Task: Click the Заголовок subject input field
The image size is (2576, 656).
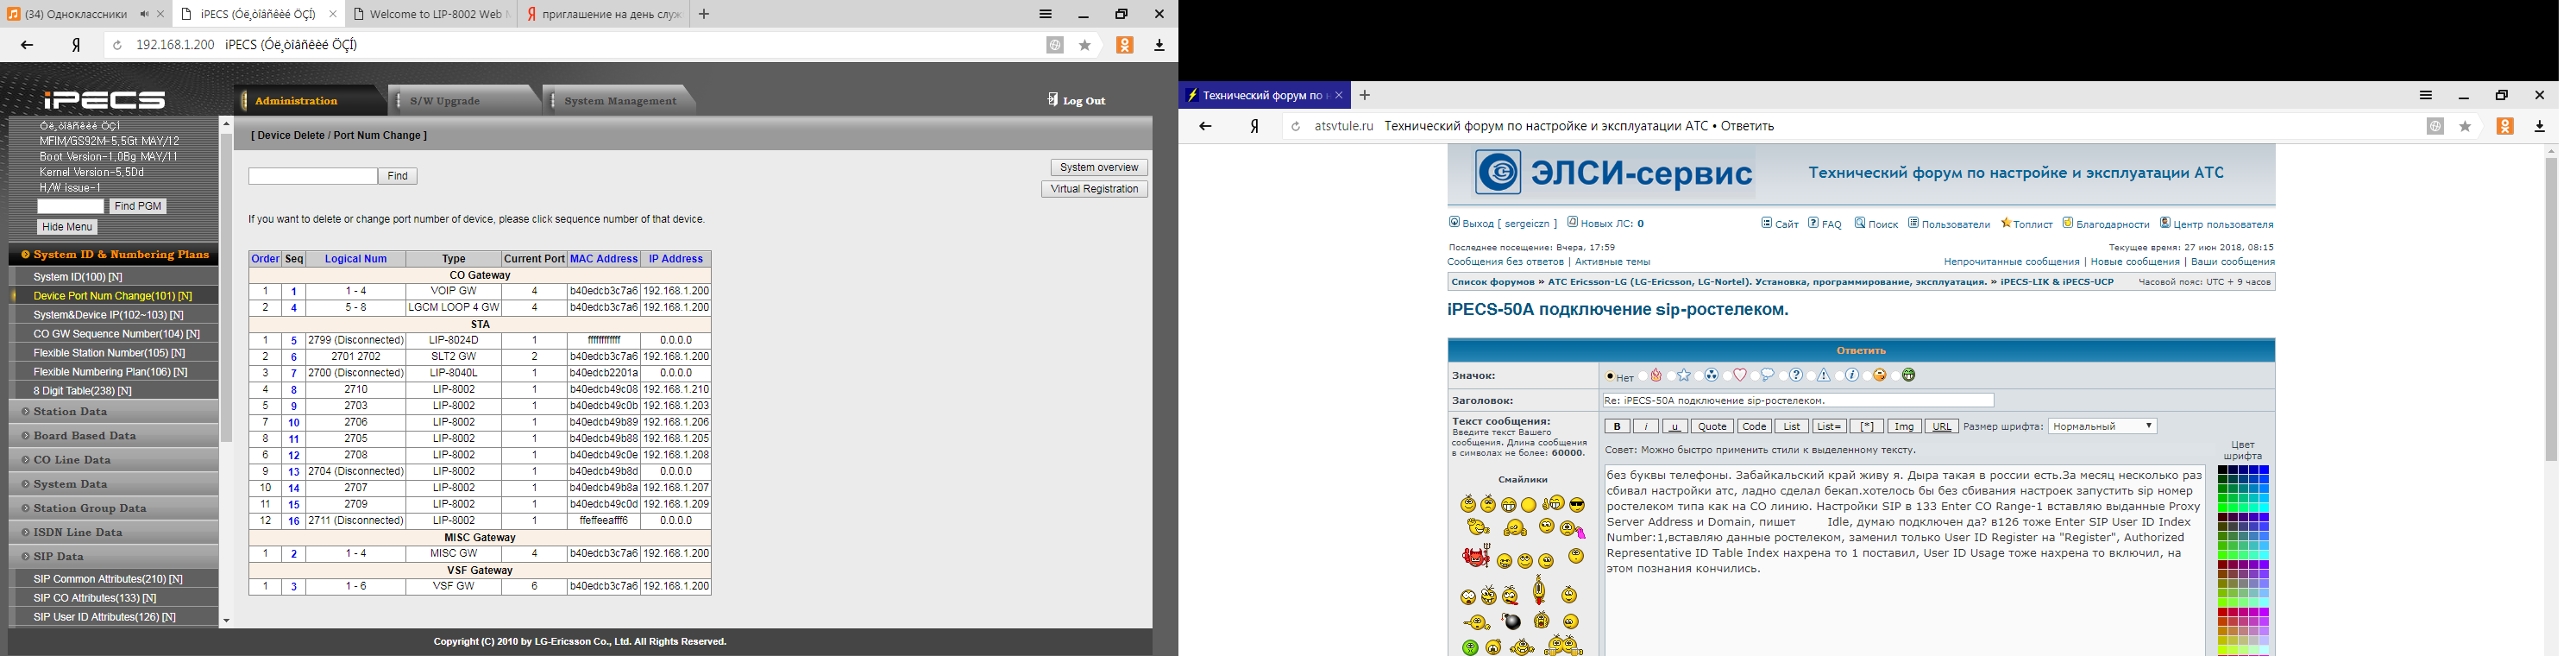Action: pyautogui.click(x=1797, y=401)
